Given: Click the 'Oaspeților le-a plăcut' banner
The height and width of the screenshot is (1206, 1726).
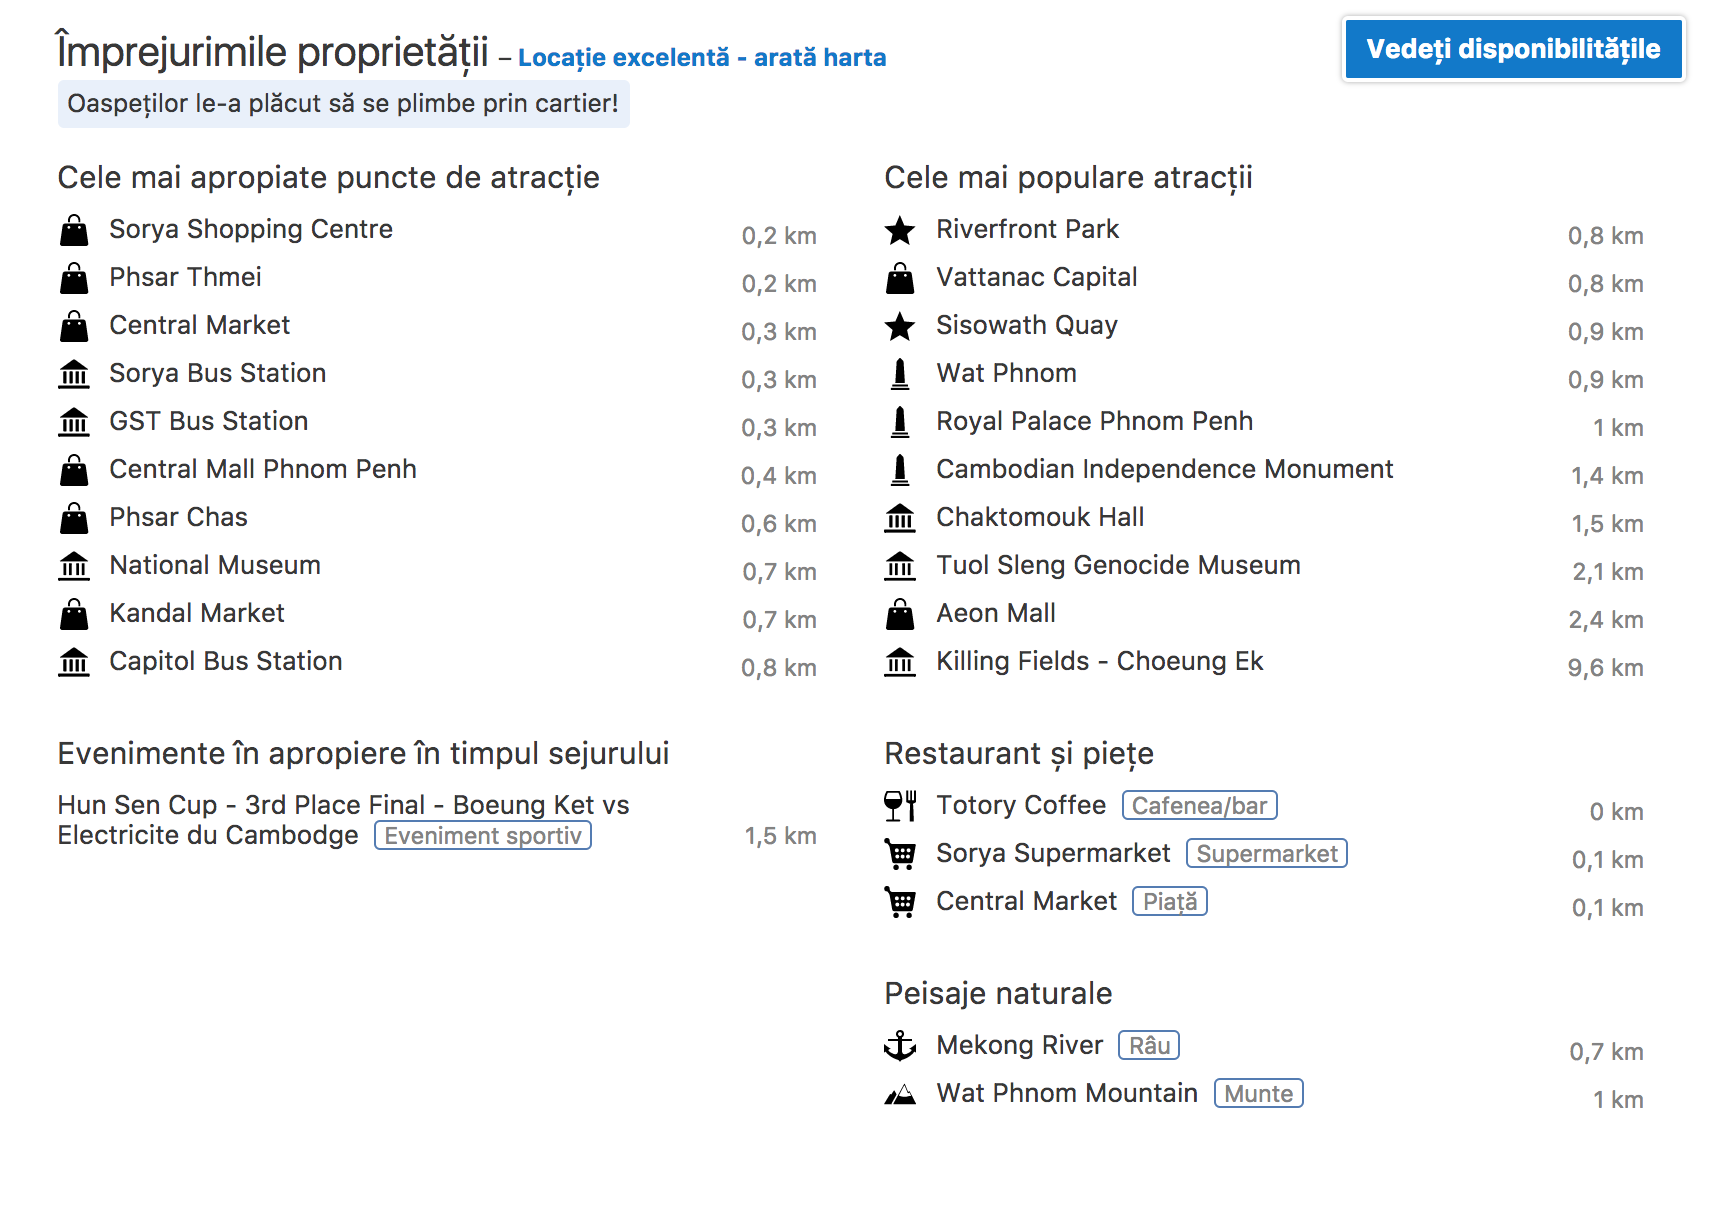Looking at the screenshot, I should click(343, 104).
